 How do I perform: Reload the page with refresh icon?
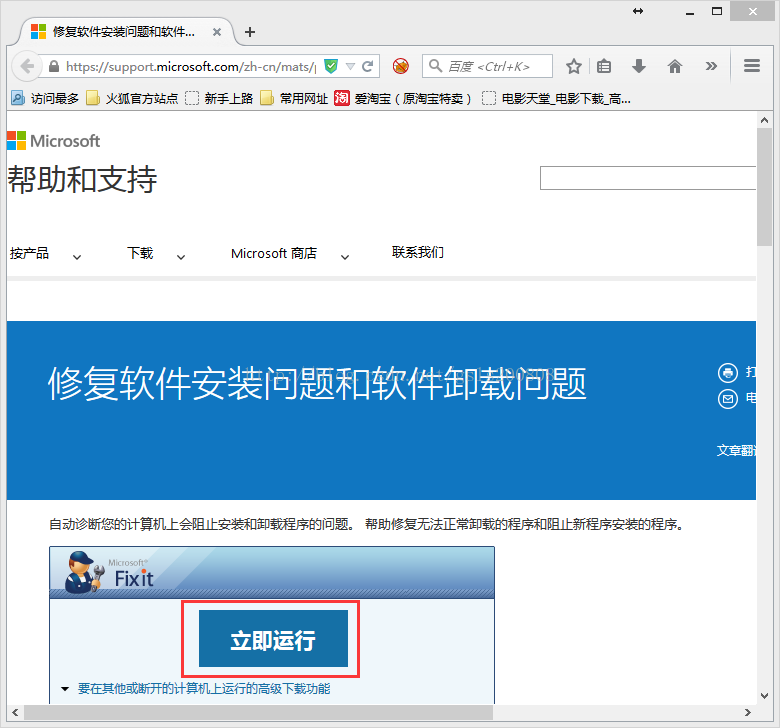pyautogui.click(x=368, y=67)
